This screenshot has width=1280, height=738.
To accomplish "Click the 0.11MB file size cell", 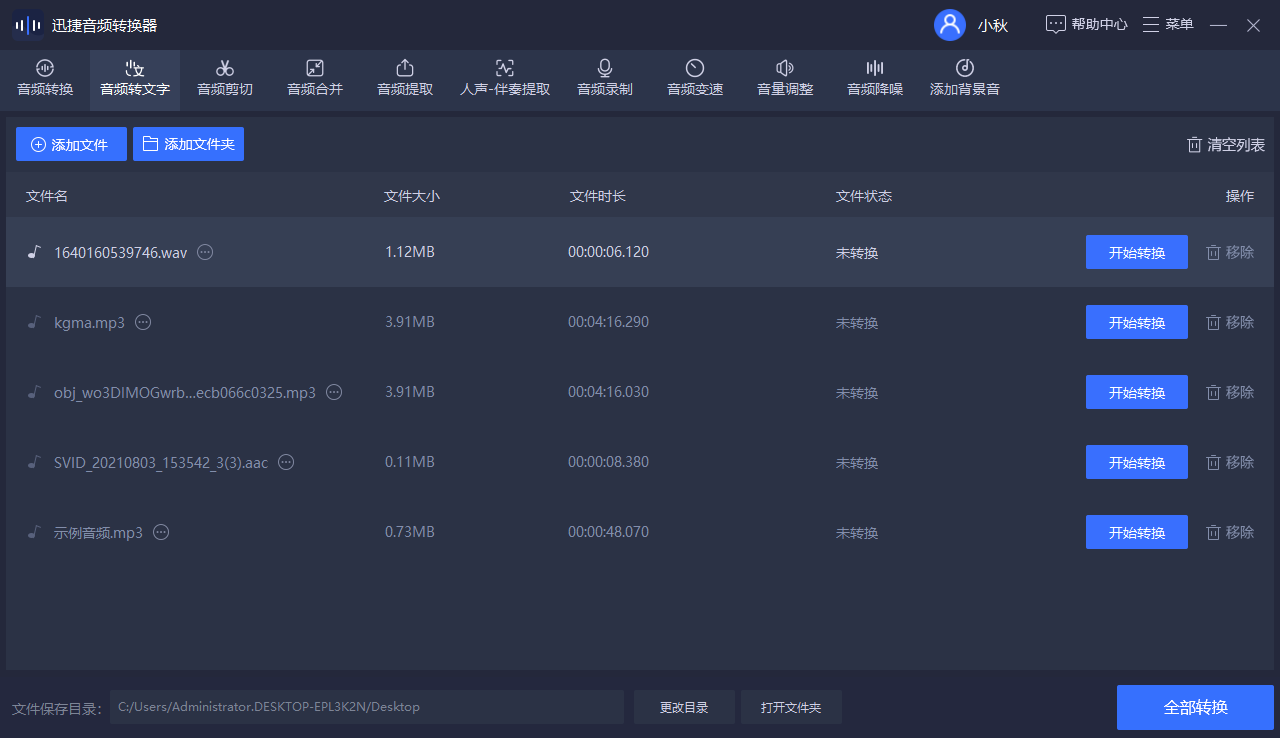I will click(x=410, y=462).
